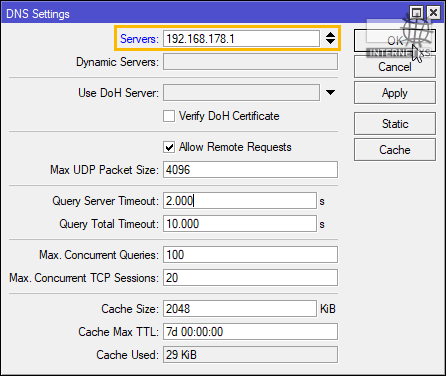Screen dimensions: 446x376
Task: Click the down arrow beside Servers field
Action: 330,42
